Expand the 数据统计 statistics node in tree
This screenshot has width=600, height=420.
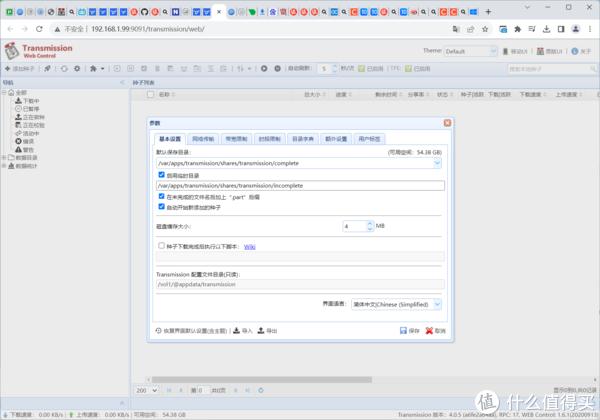click(x=4, y=166)
